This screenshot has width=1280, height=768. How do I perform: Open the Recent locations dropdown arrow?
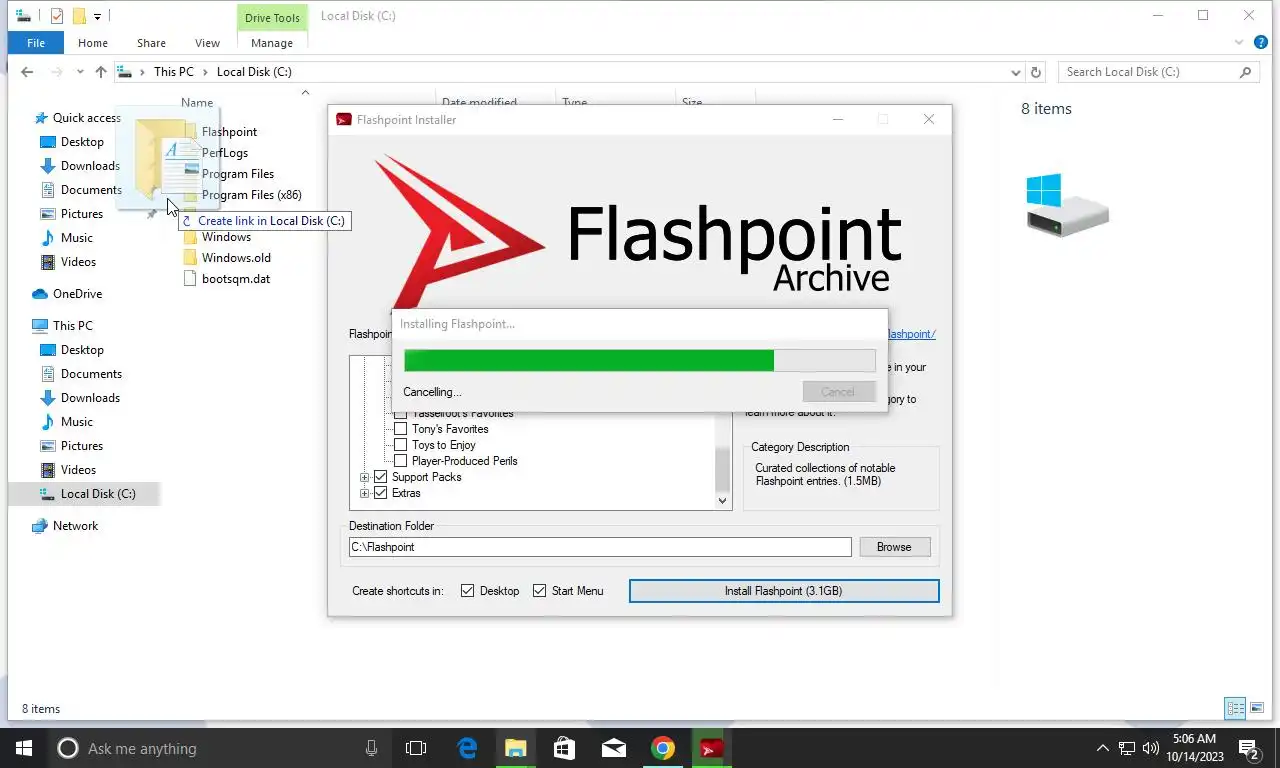[x=80, y=72]
